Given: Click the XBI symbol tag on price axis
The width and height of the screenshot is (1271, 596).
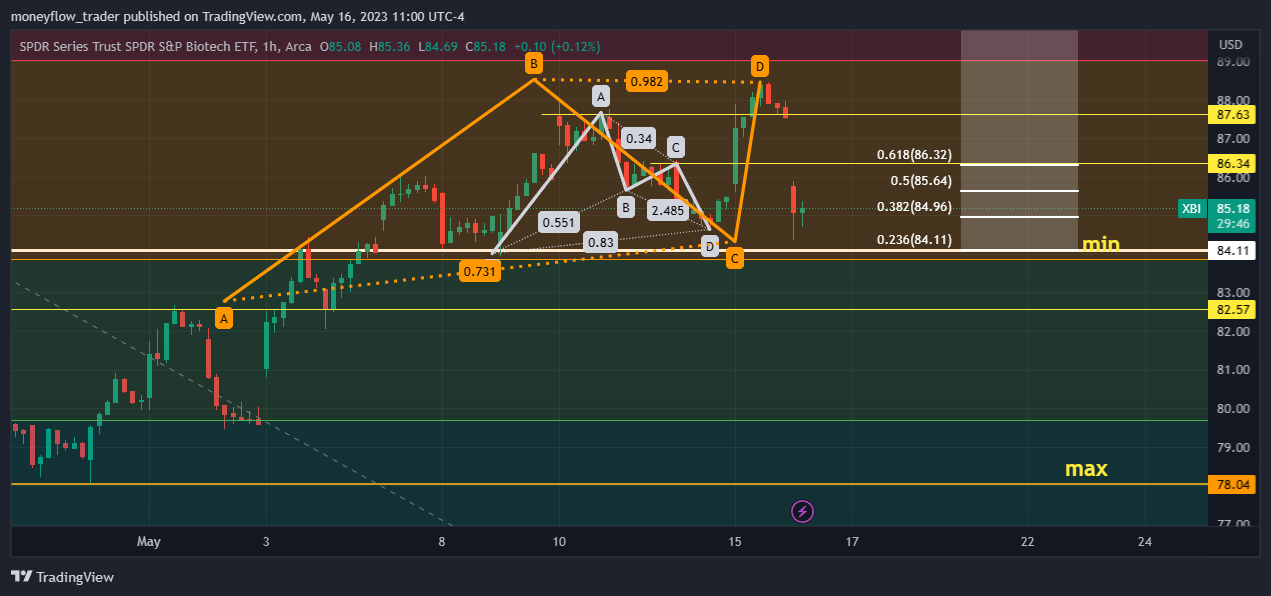Looking at the screenshot, I should (x=1191, y=209).
